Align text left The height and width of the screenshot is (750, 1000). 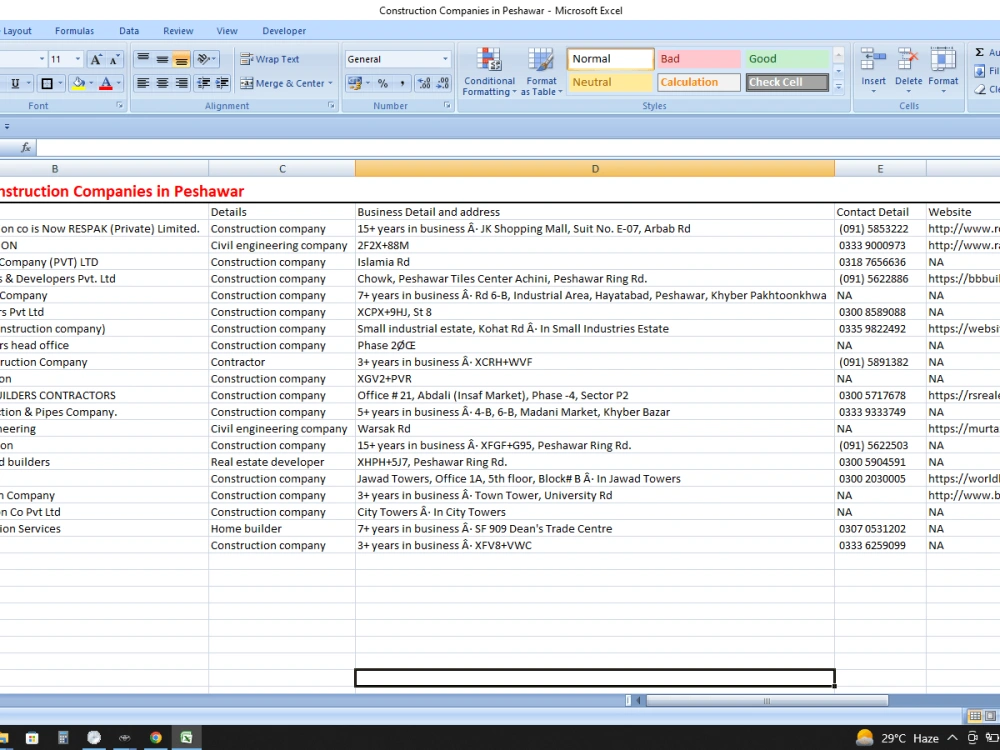143,83
